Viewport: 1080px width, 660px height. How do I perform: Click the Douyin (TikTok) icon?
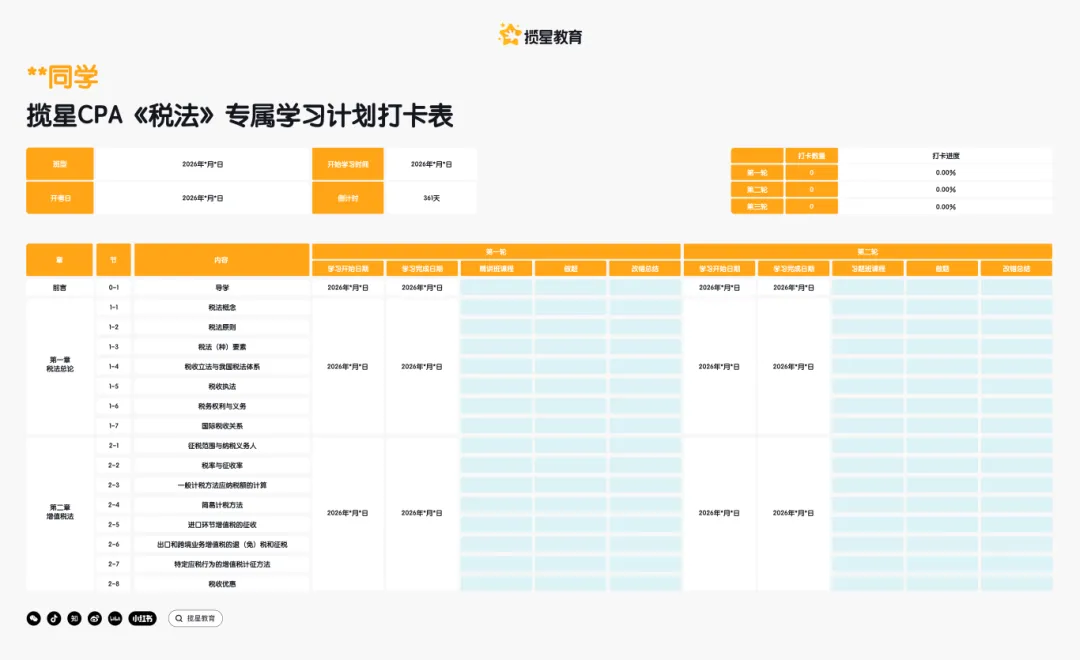click(x=54, y=619)
